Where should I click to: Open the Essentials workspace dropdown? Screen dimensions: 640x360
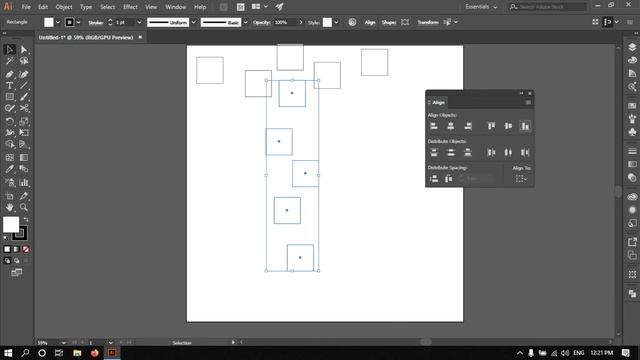tap(481, 7)
